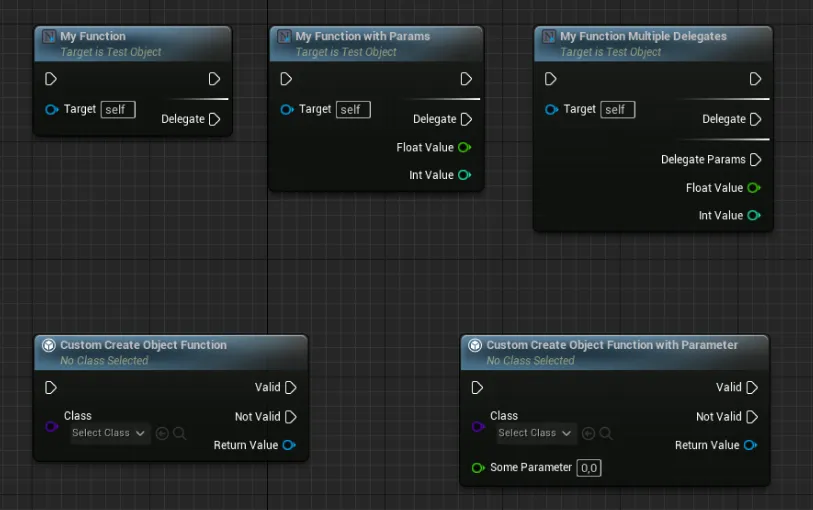Screen dimensions: 813x510
Task: Click Delegate pin on My Function Multiple Delegates
Action: coord(755,119)
